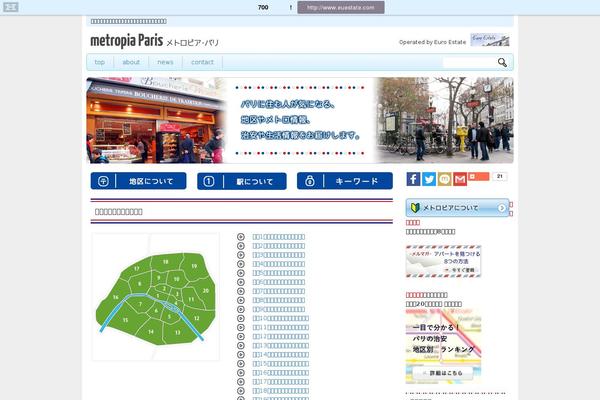Share via Gmail icon
600x400 pixels.
[x=460, y=179]
